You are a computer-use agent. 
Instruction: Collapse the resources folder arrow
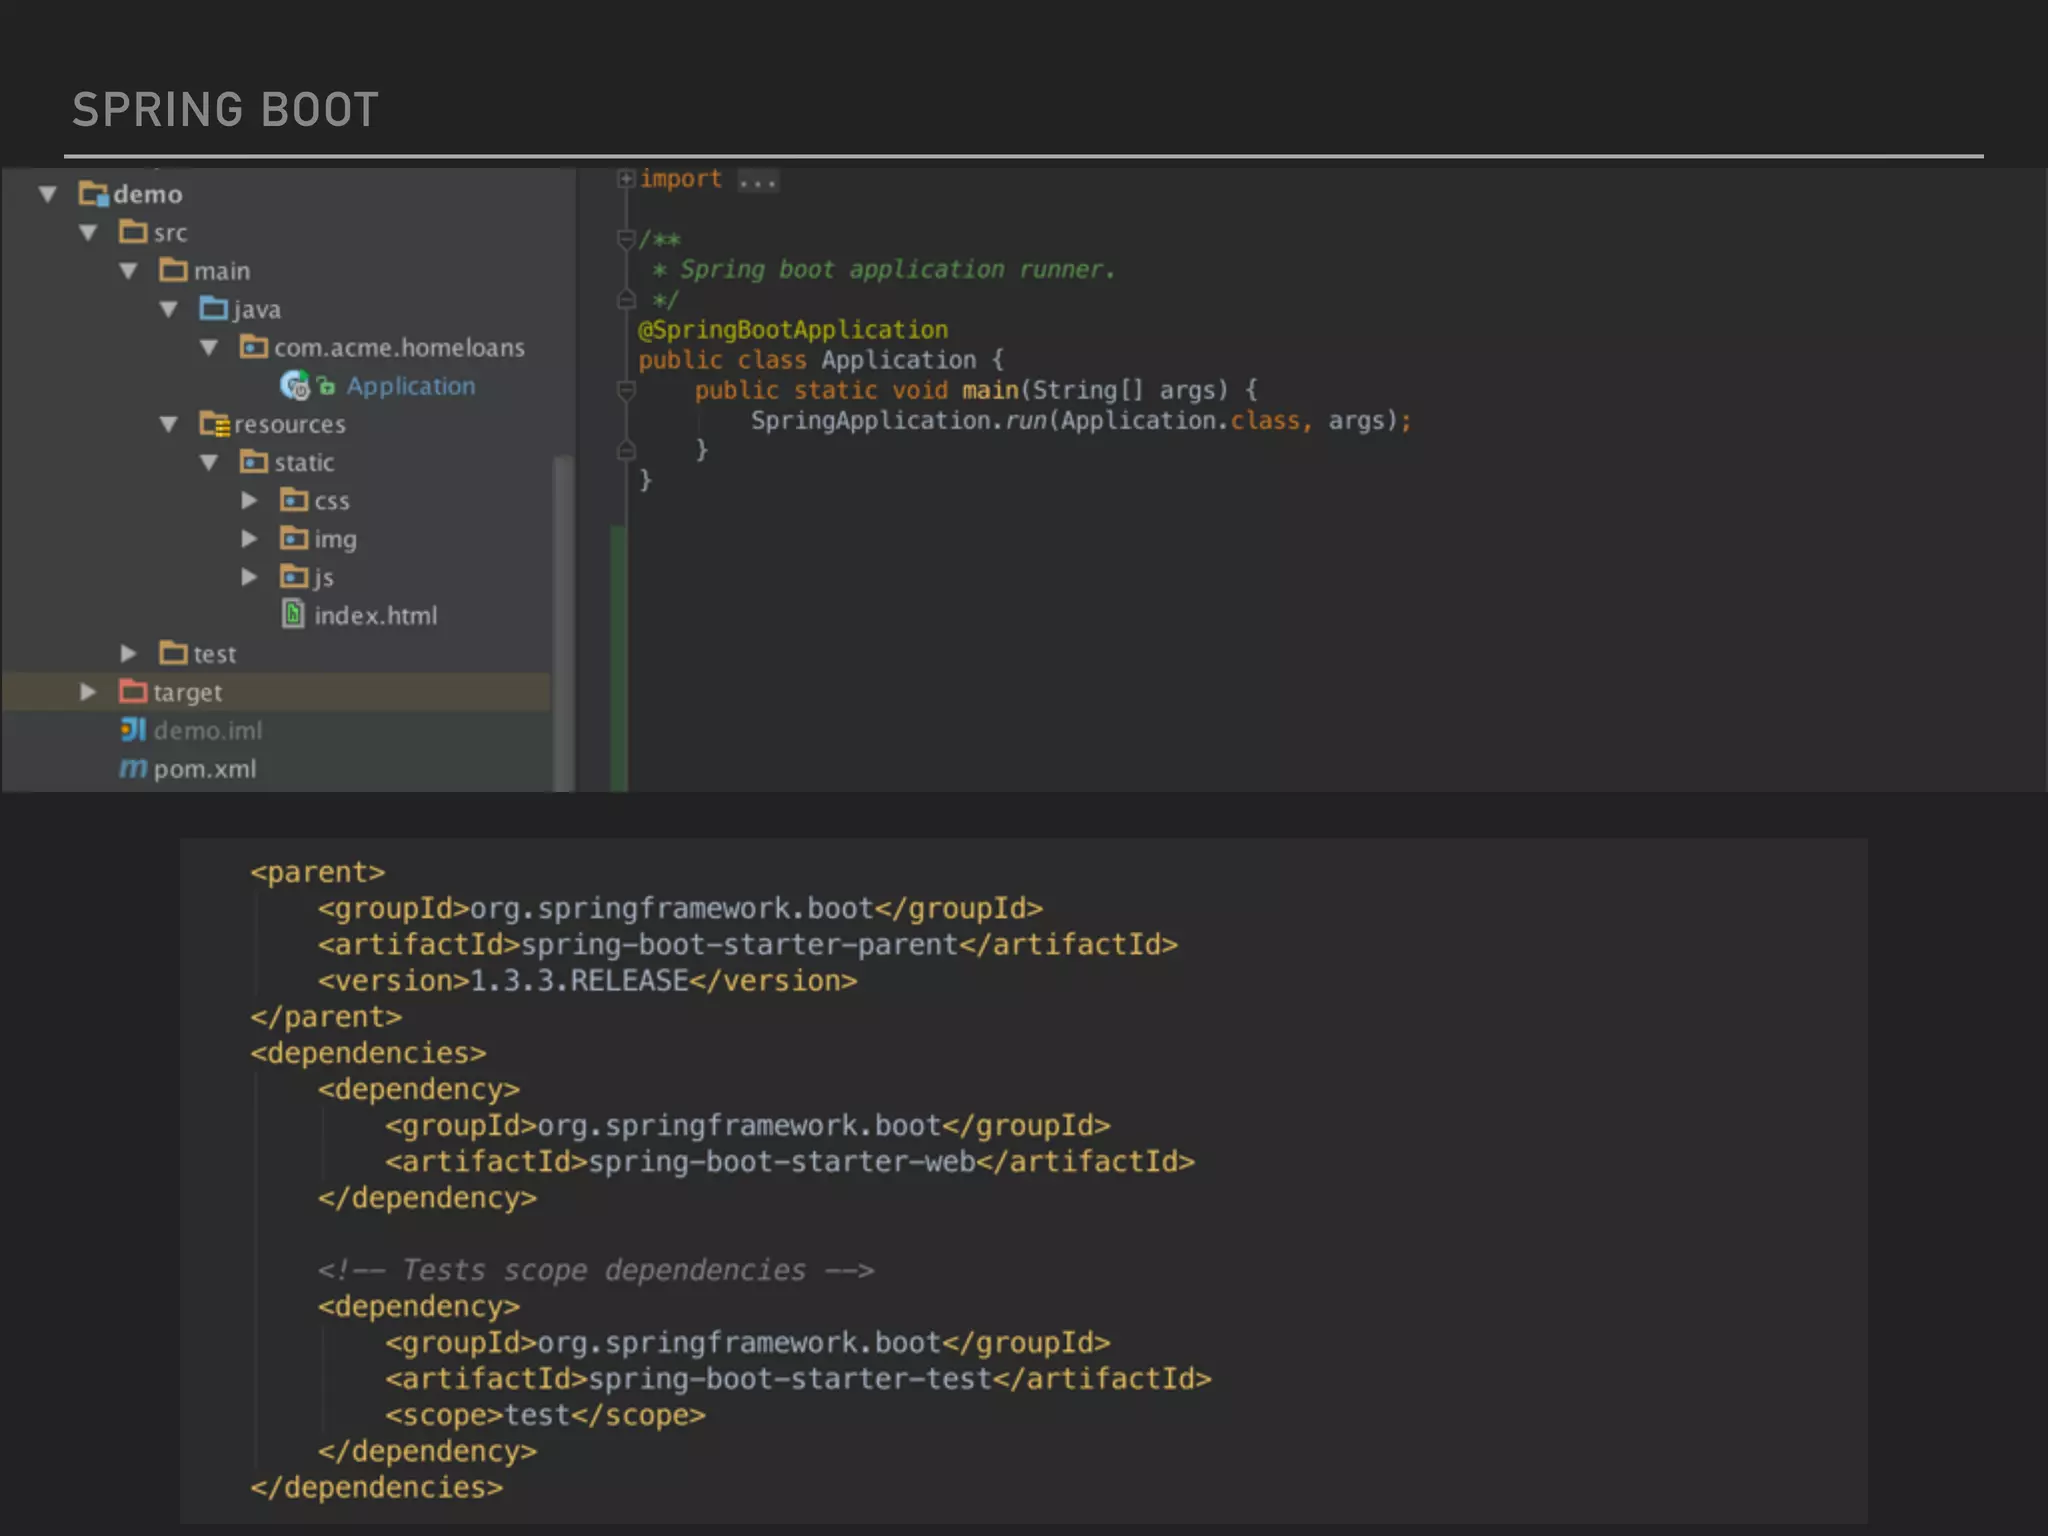169,425
